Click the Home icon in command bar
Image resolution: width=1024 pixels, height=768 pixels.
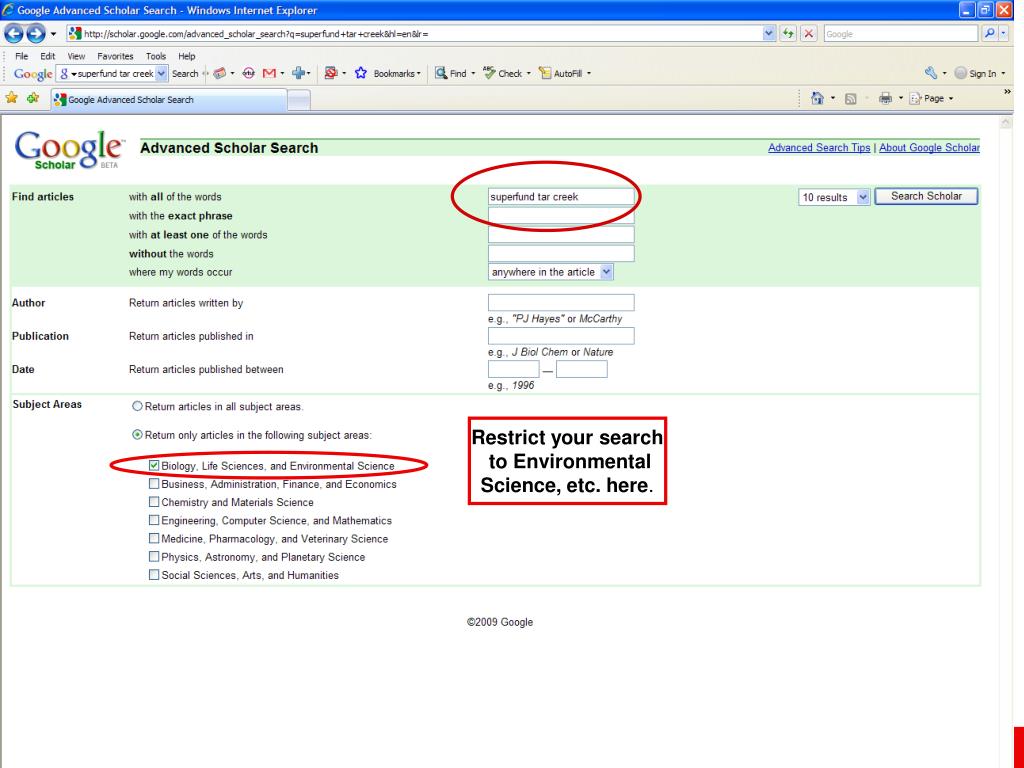pyautogui.click(x=817, y=99)
